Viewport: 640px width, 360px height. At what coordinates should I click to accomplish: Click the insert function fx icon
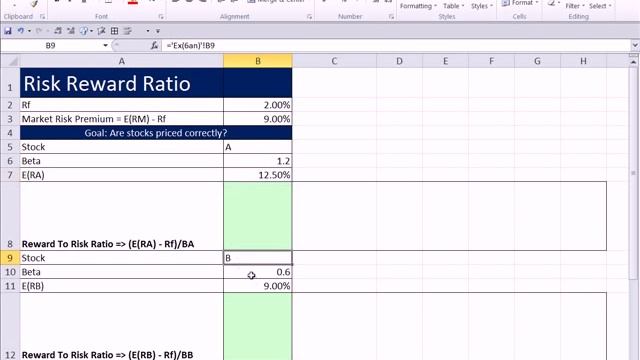[154, 45]
